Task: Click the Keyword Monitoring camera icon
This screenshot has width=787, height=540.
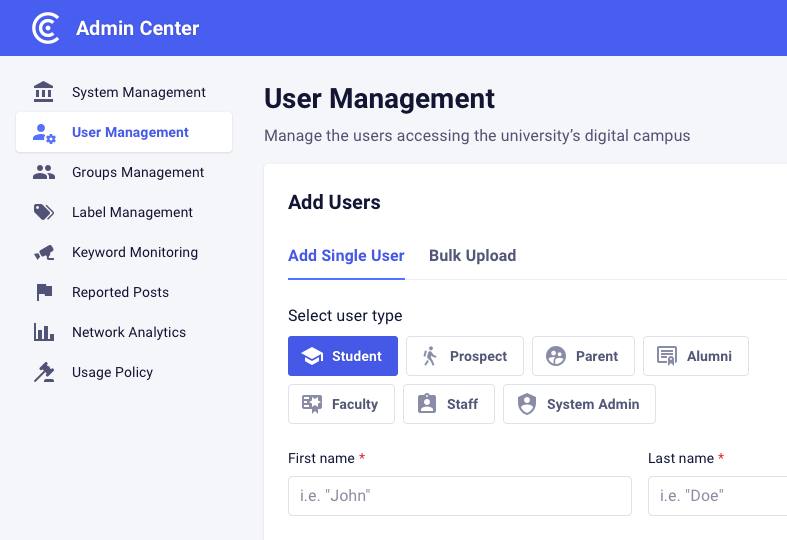Action: coord(44,252)
